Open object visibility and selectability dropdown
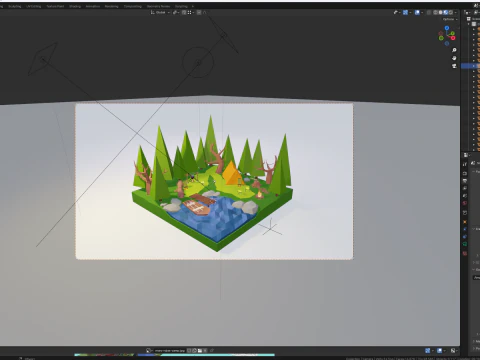The height and width of the screenshot is (360, 480). tap(397, 12)
